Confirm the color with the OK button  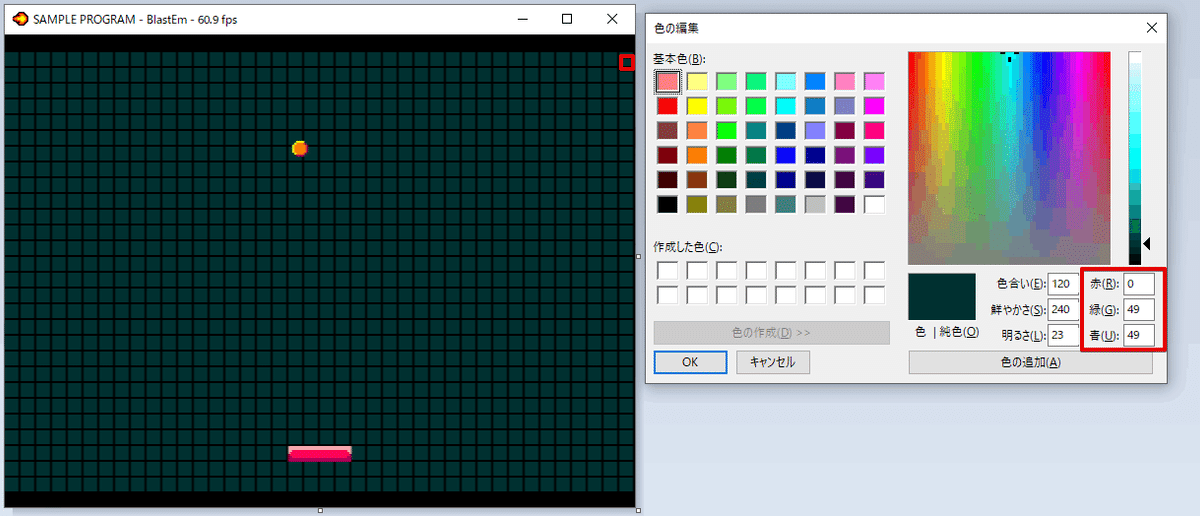tap(690, 362)
